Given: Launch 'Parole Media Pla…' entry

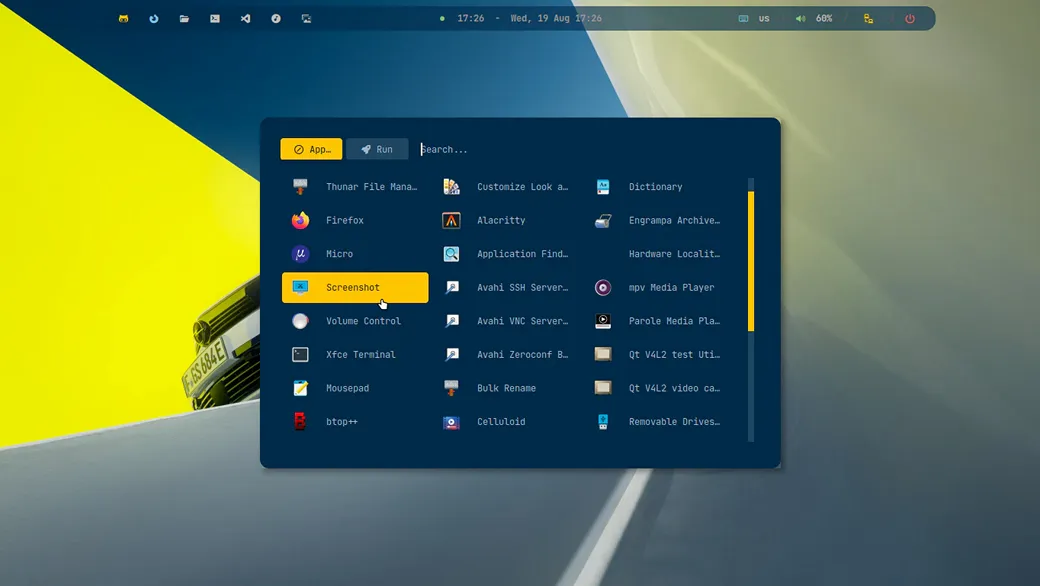Looking at the screenshot, I should click(658, 321).
